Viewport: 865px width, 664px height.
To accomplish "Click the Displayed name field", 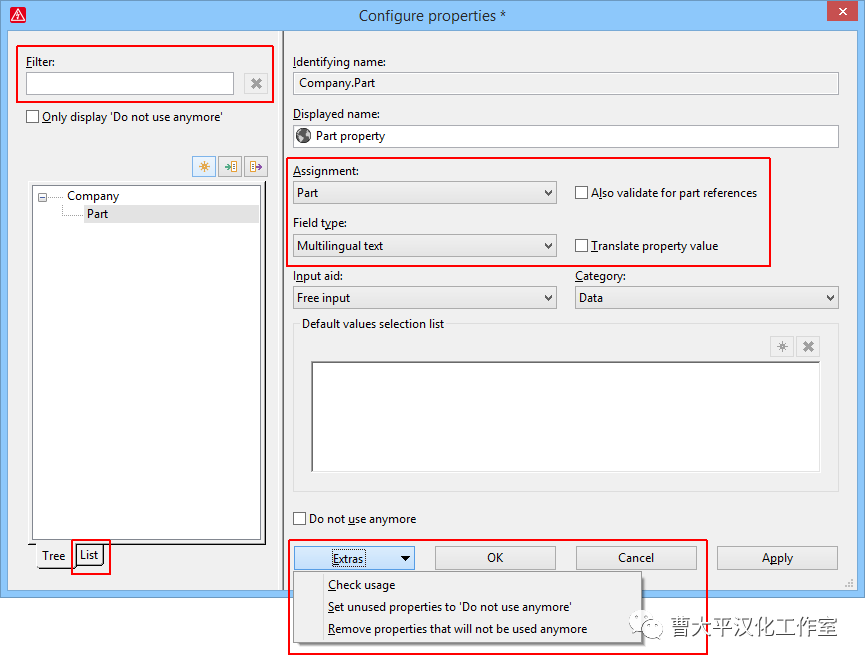I will pyautogui.click(x=565, y=136).
